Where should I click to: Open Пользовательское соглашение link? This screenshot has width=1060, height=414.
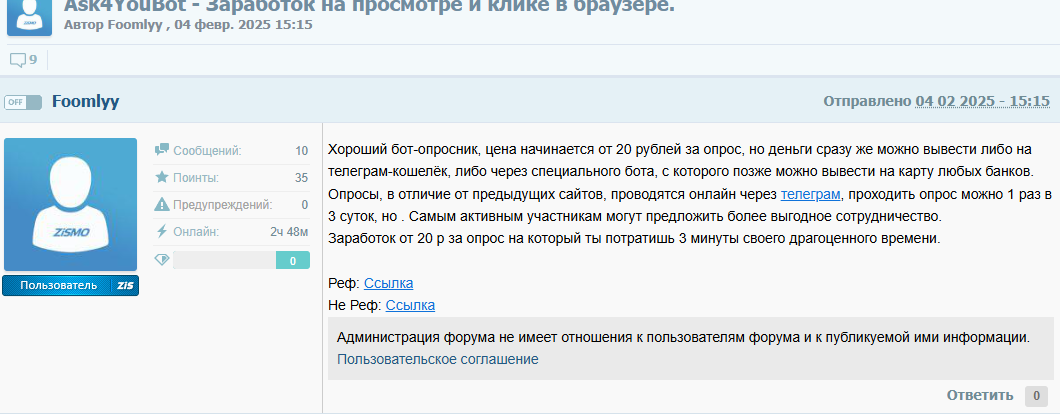[x=437, y=359]
